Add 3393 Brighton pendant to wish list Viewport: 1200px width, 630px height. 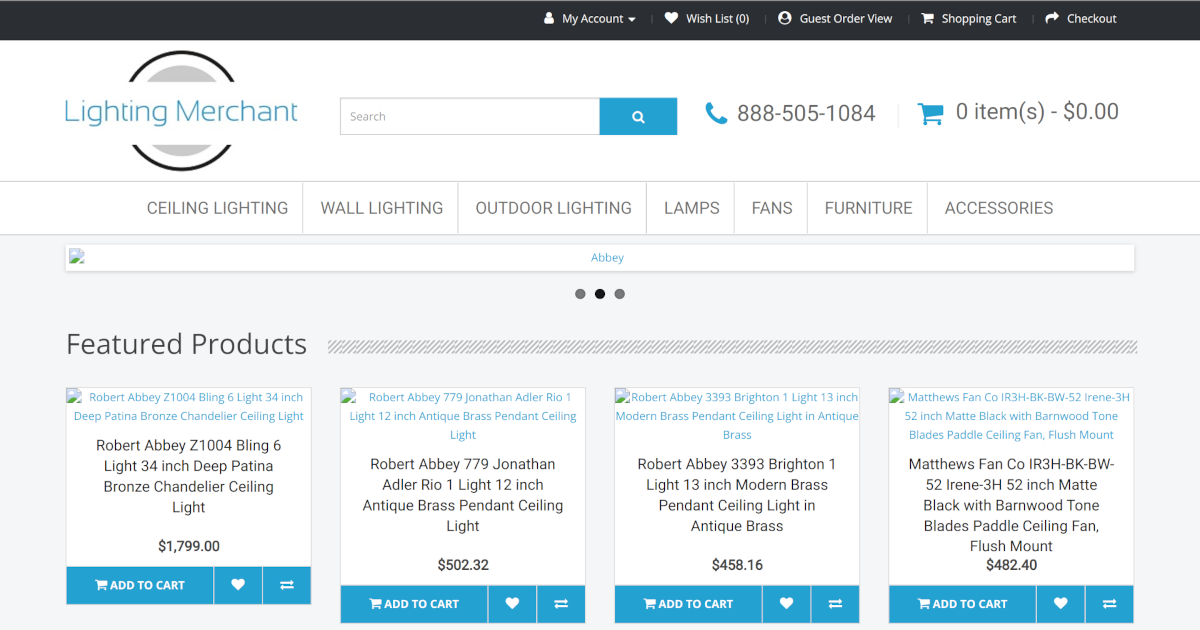point(786,604)
